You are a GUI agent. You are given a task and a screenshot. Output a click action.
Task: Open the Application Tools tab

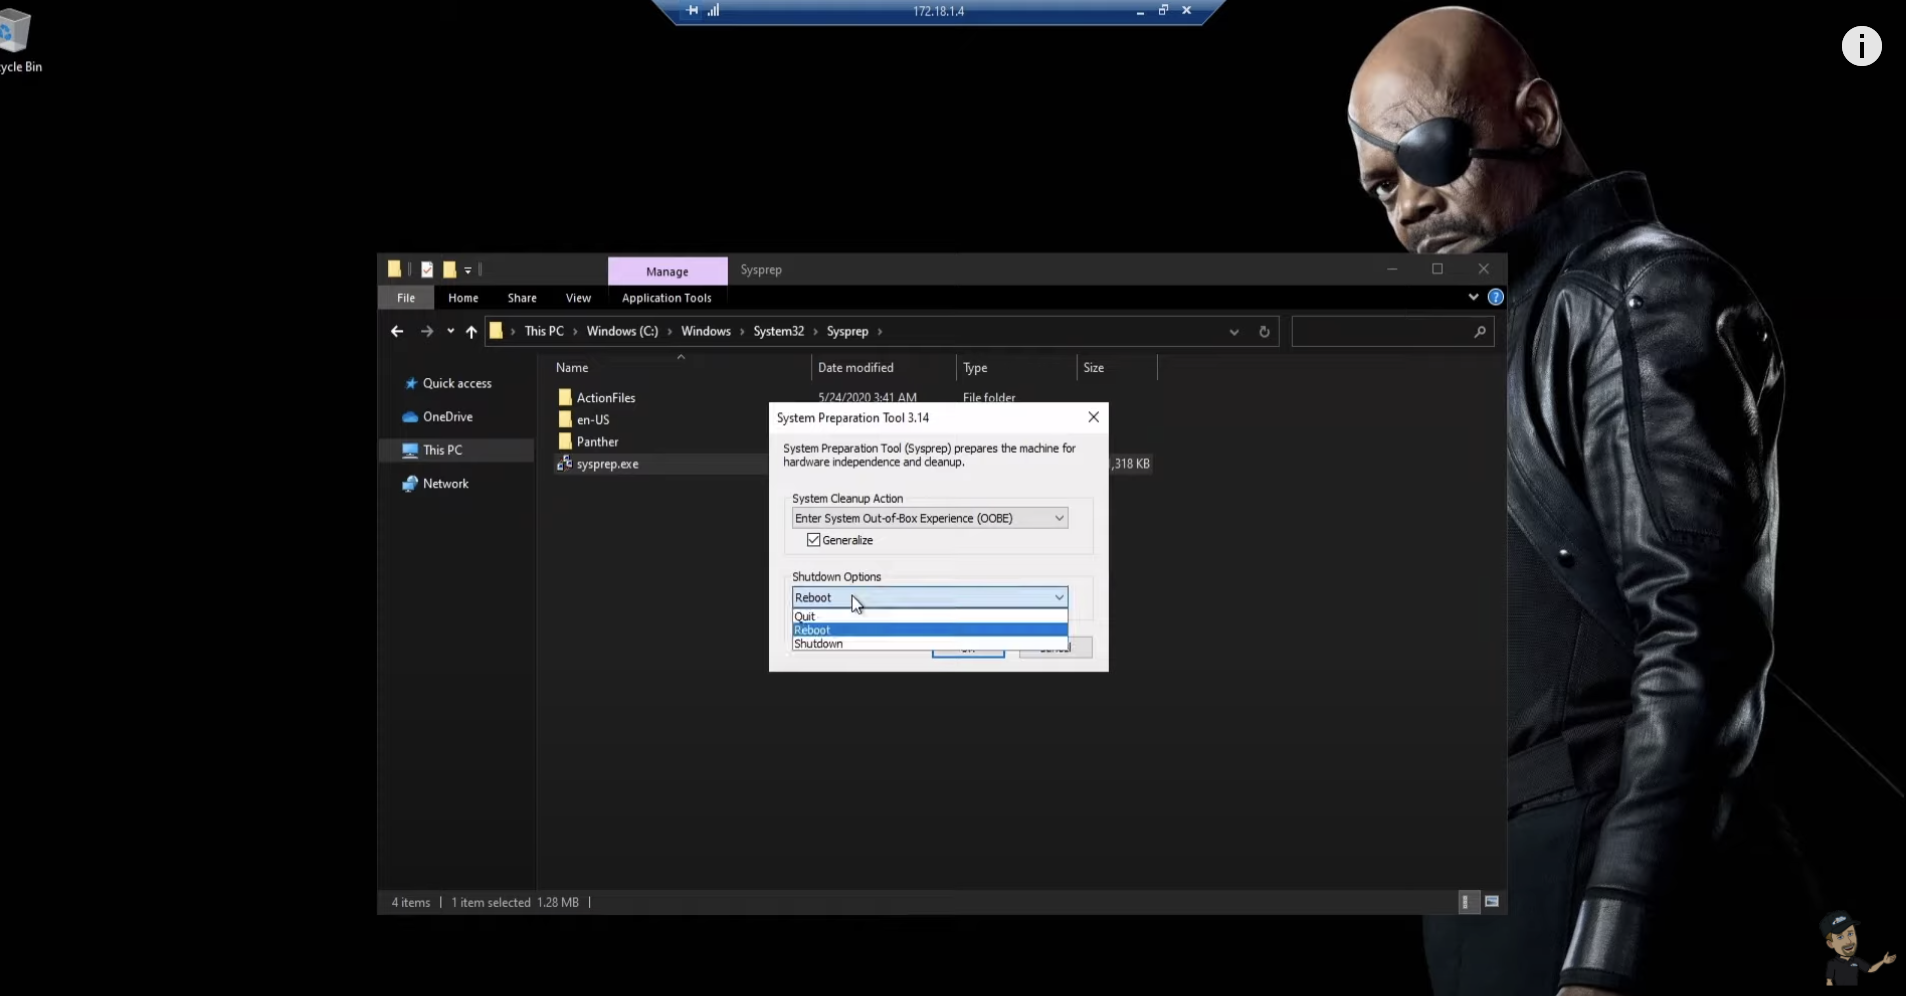[x=666, y=298]
